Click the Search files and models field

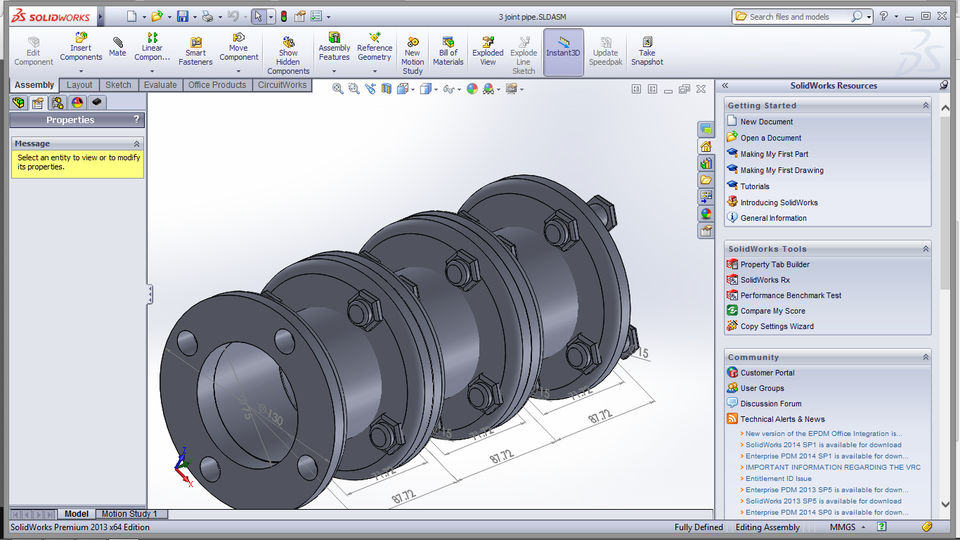point(796,17)
